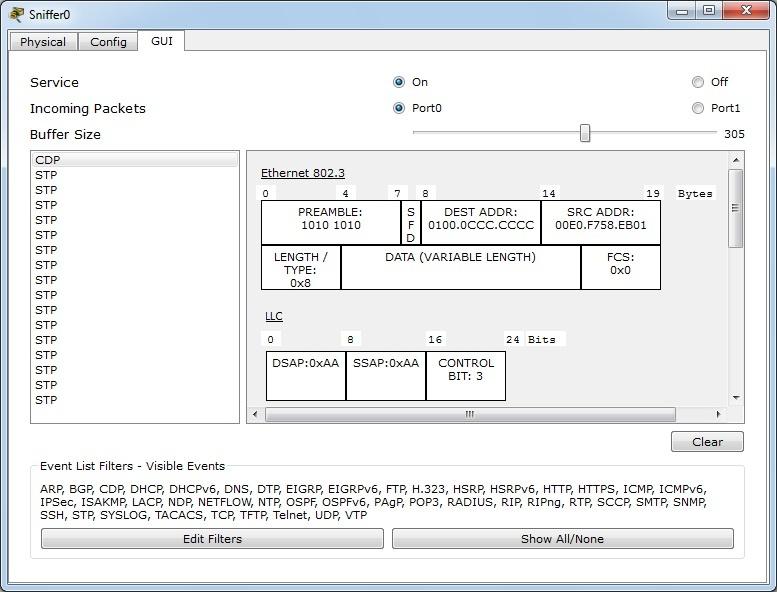
Task: Maximize the Sniffer0 window
Action: (x=709, y=11)
